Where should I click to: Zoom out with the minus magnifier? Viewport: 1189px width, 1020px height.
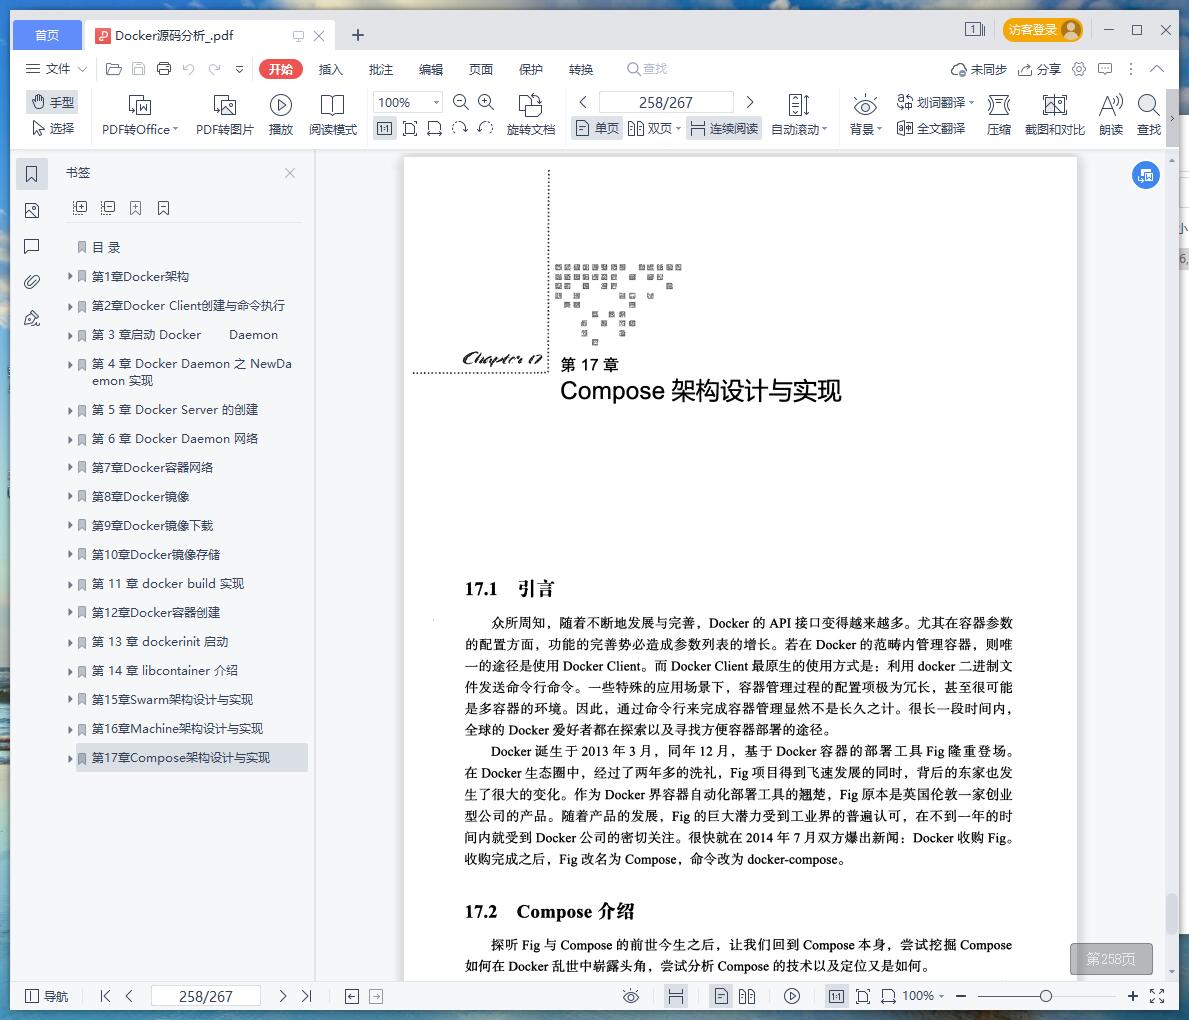tap(460, 102)
